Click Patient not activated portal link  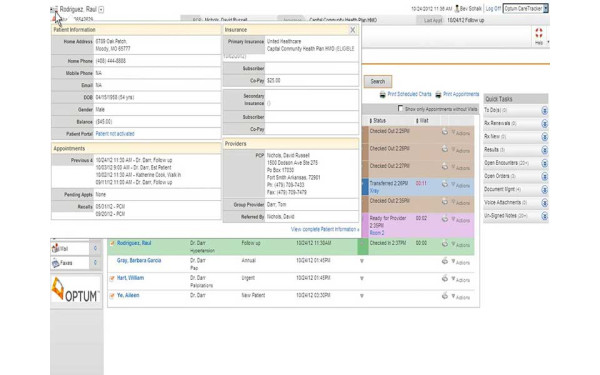coord(115,134)
